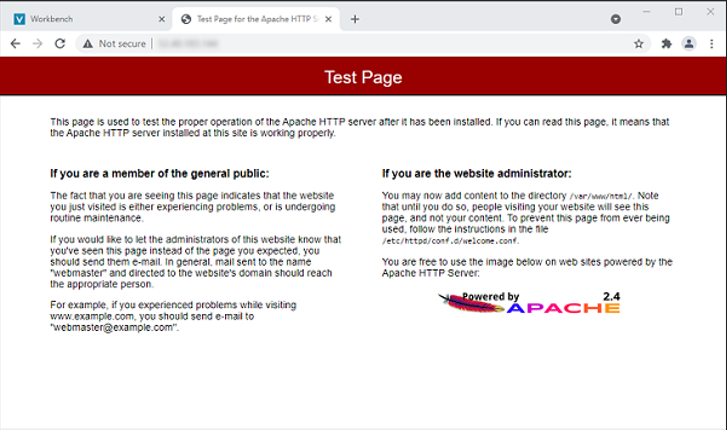Click the www.example.com text
The height and width of the screenshot is (430, 727).
click(x=92, y=316)
